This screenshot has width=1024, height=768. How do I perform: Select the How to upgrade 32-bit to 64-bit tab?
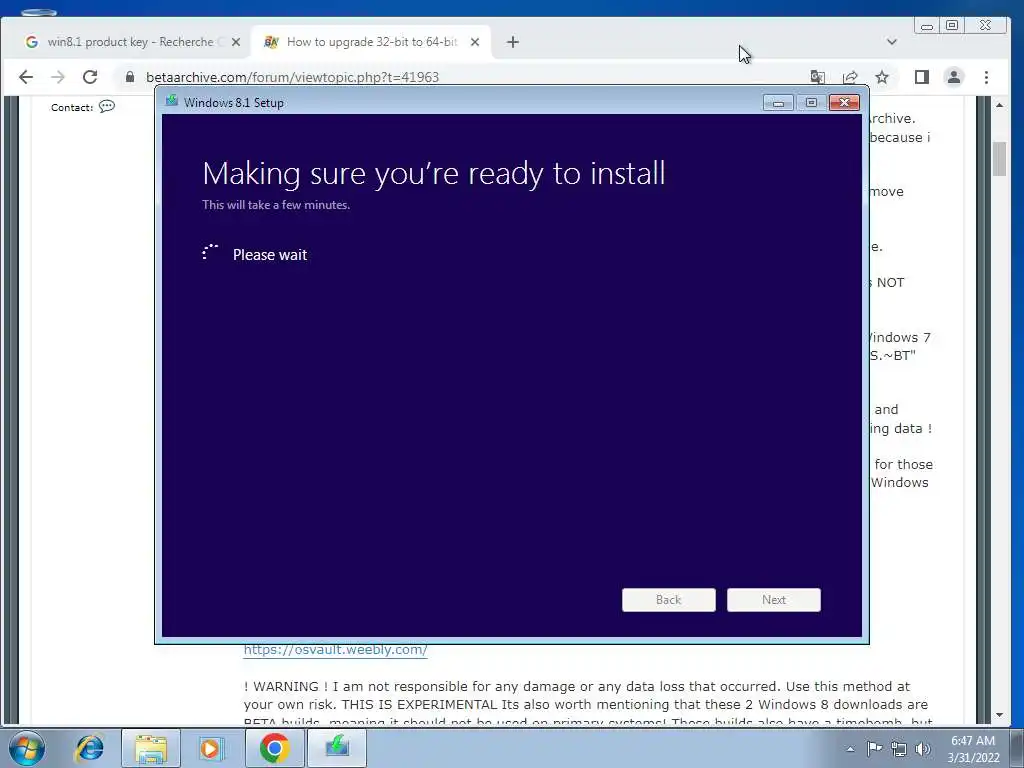point(370,42)
